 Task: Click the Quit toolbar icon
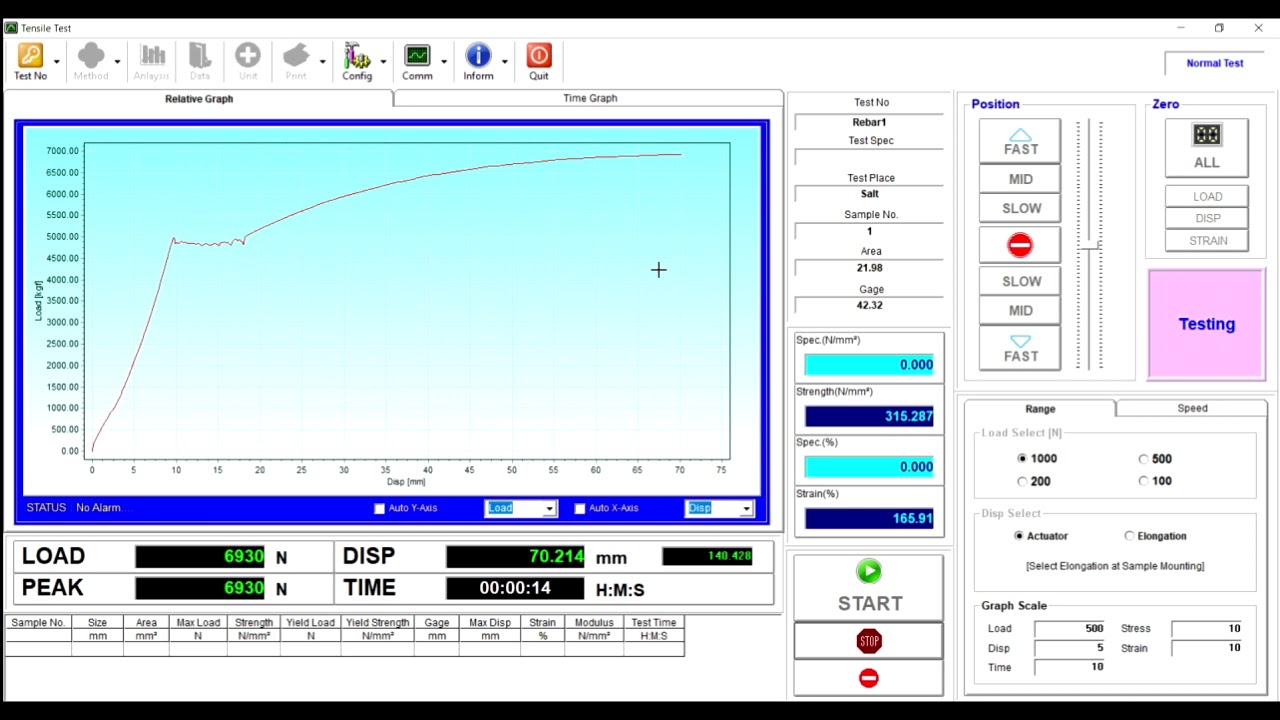(539, 62)
